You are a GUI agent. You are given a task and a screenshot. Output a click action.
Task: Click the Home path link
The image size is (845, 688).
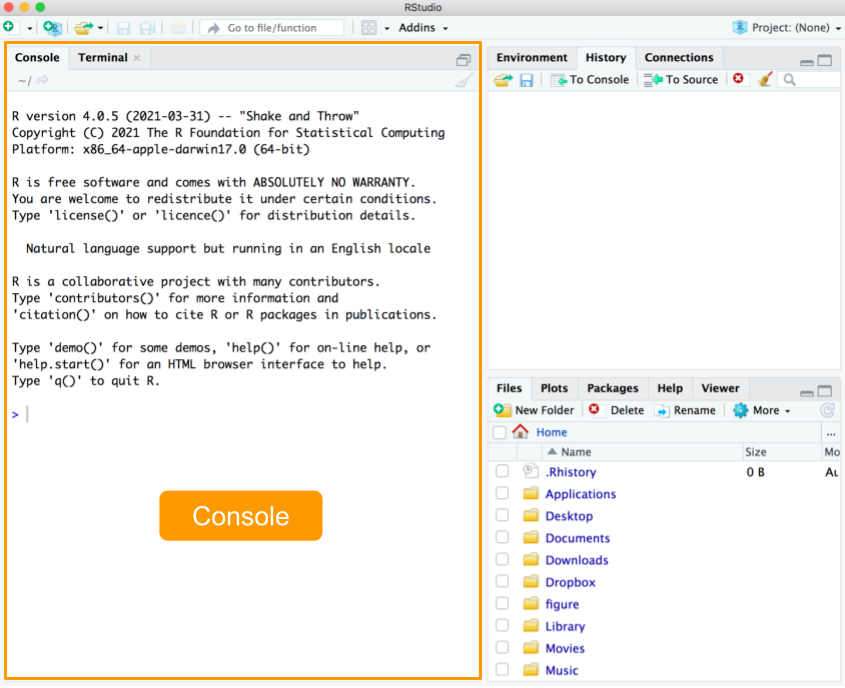click(551, 433)
